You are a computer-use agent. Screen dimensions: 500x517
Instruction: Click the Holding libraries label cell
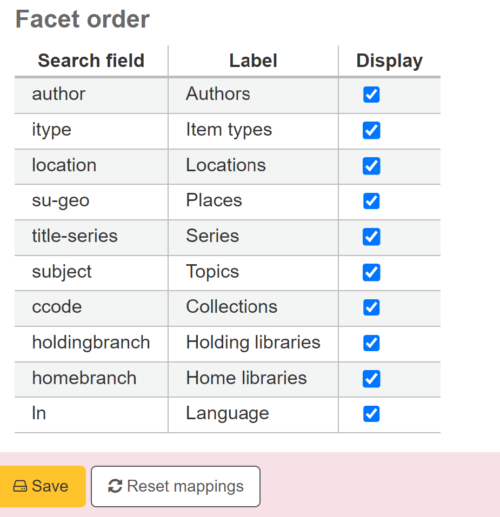253,343
